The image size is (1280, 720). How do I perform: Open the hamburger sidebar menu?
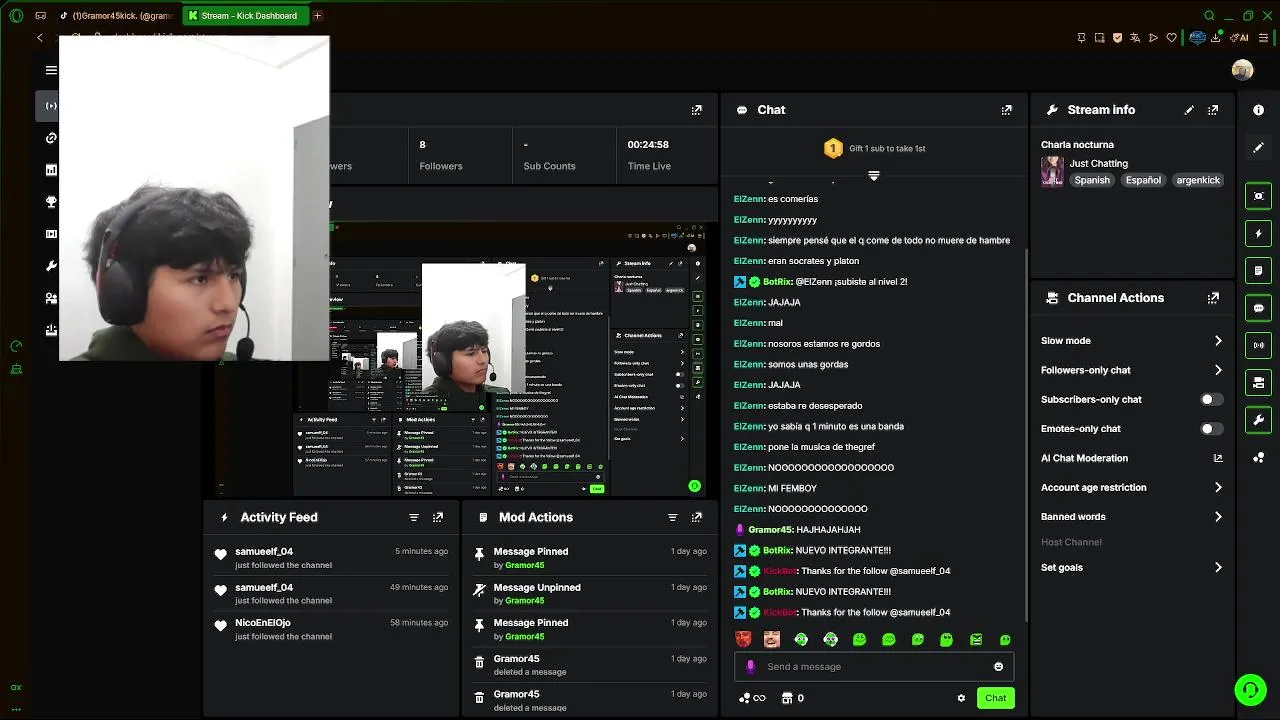point(51,70)
